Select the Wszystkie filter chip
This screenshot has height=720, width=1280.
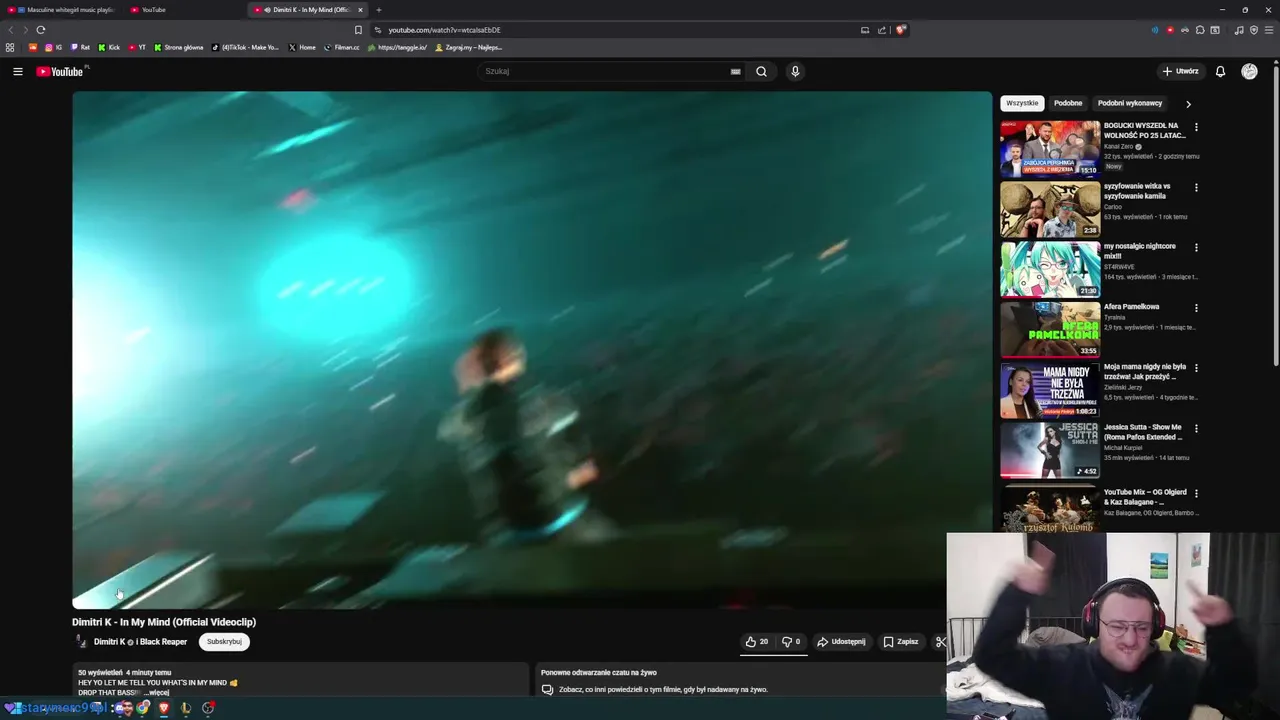tap(1022, 103)
